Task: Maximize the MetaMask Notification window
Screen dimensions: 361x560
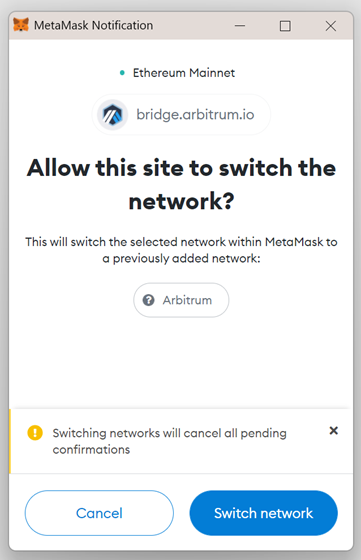Action: 285,26
